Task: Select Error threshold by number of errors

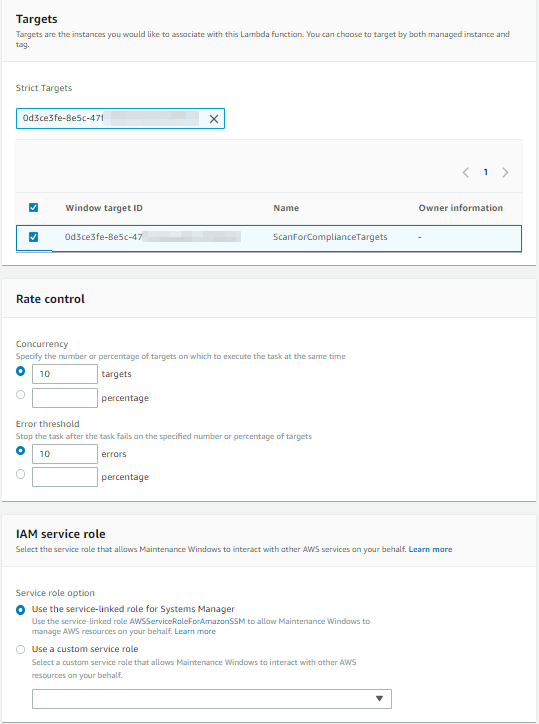Action: [x=20, y=450]
